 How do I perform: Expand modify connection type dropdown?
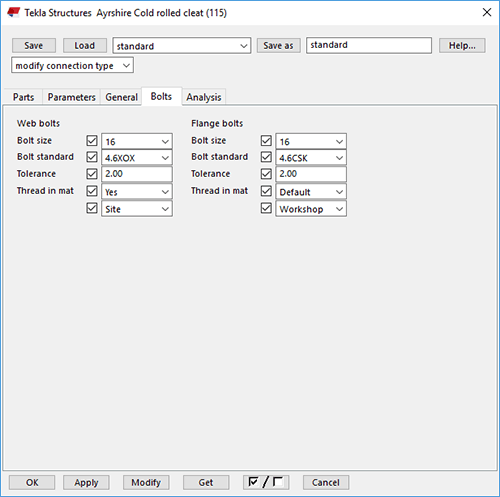(72, 65)
